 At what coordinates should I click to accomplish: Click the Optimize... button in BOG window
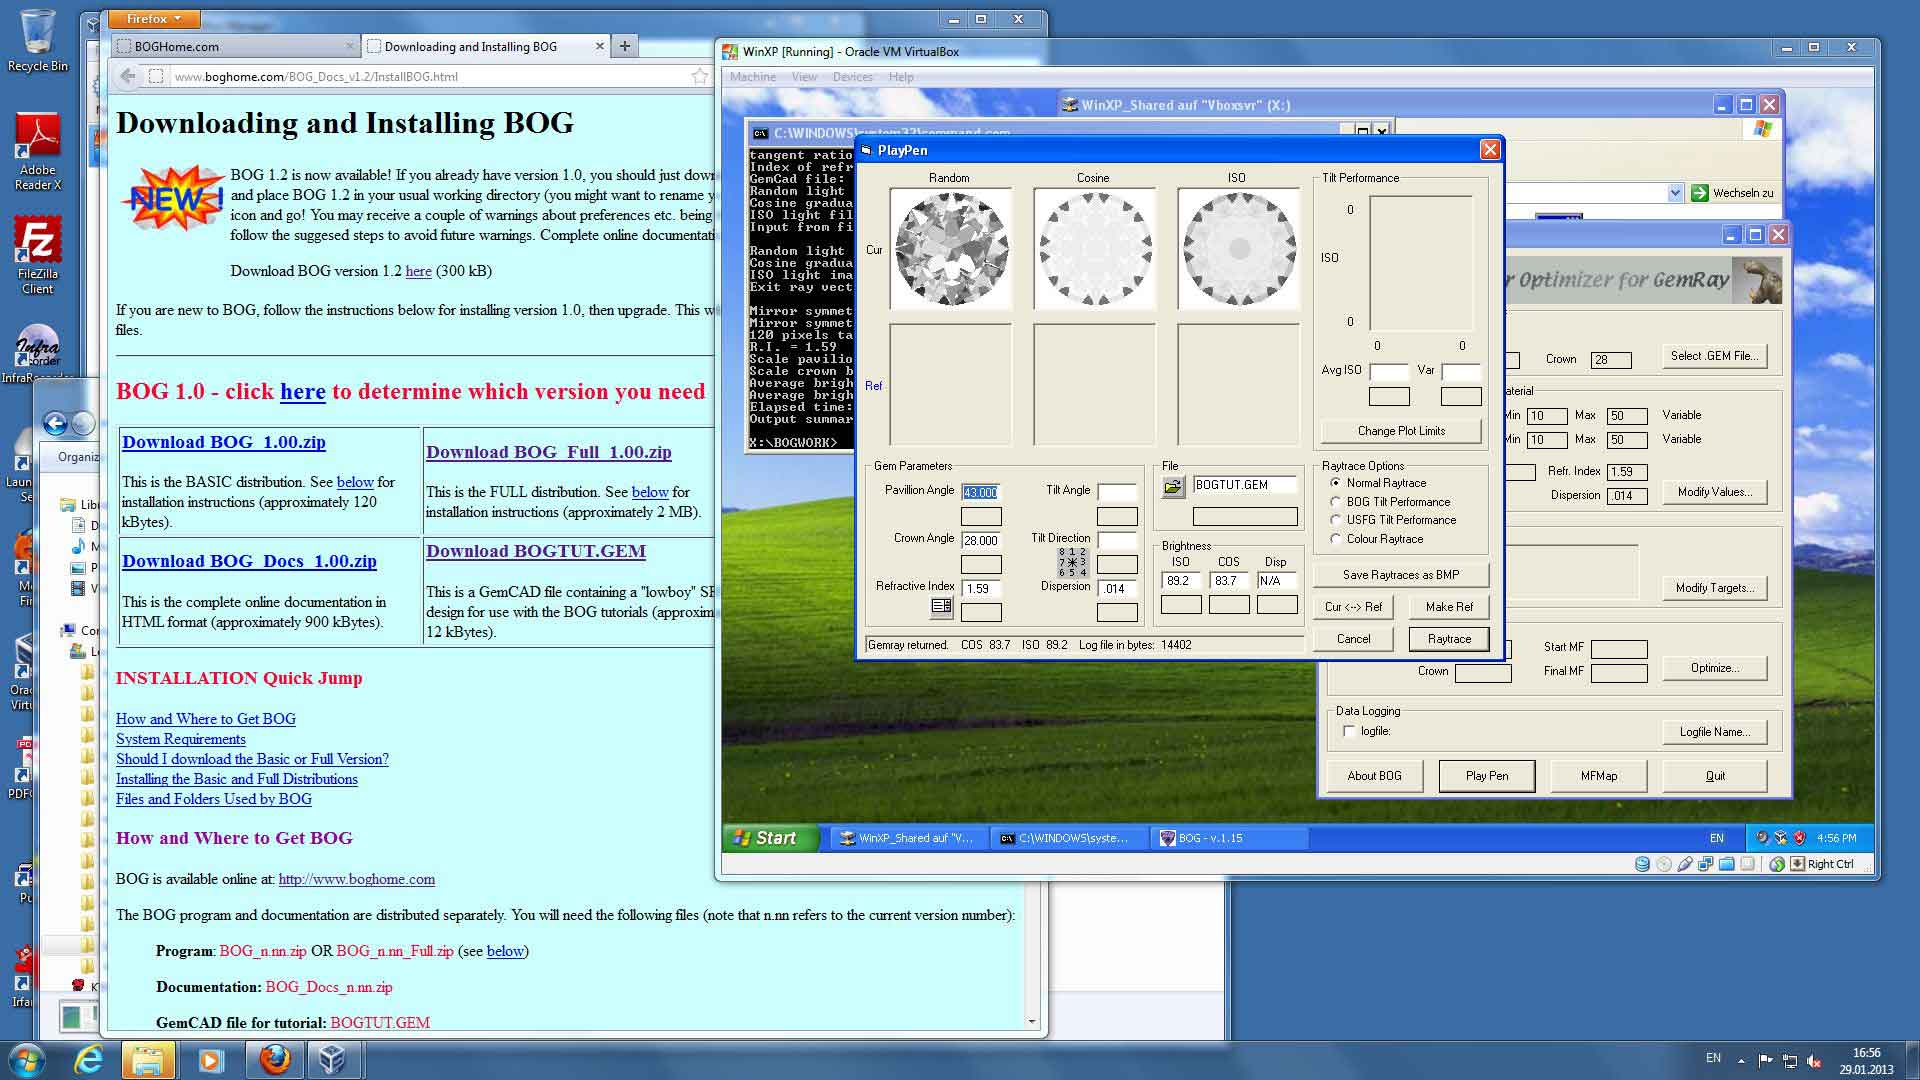(1714, 668)
